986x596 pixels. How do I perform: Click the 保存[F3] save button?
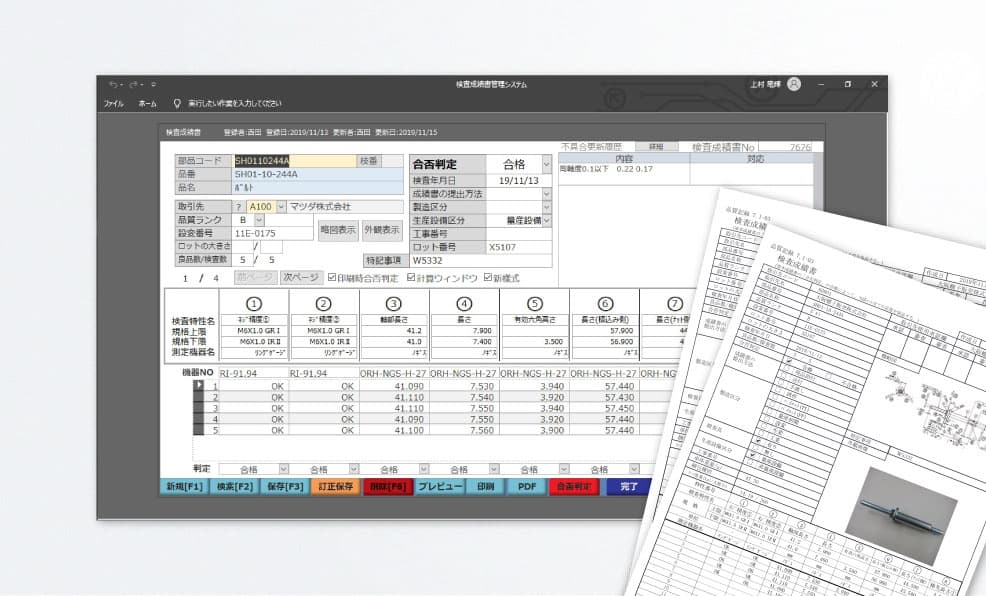click(x=282, y=487)
